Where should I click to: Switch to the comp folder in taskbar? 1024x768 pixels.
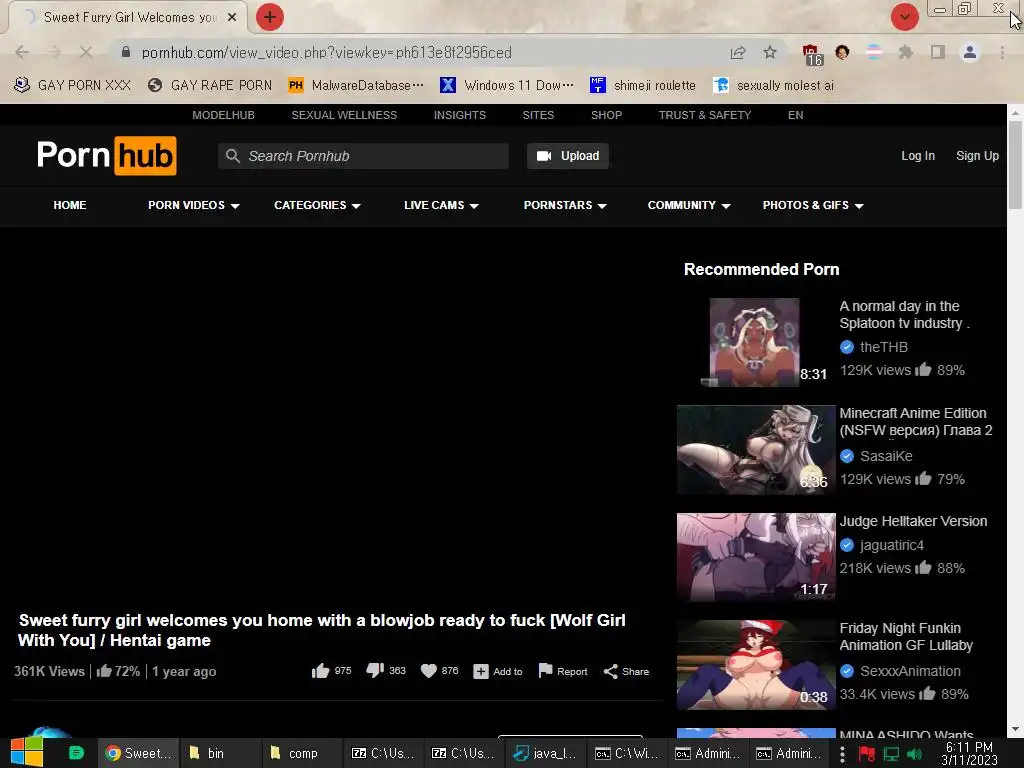[x=302, y=753]
